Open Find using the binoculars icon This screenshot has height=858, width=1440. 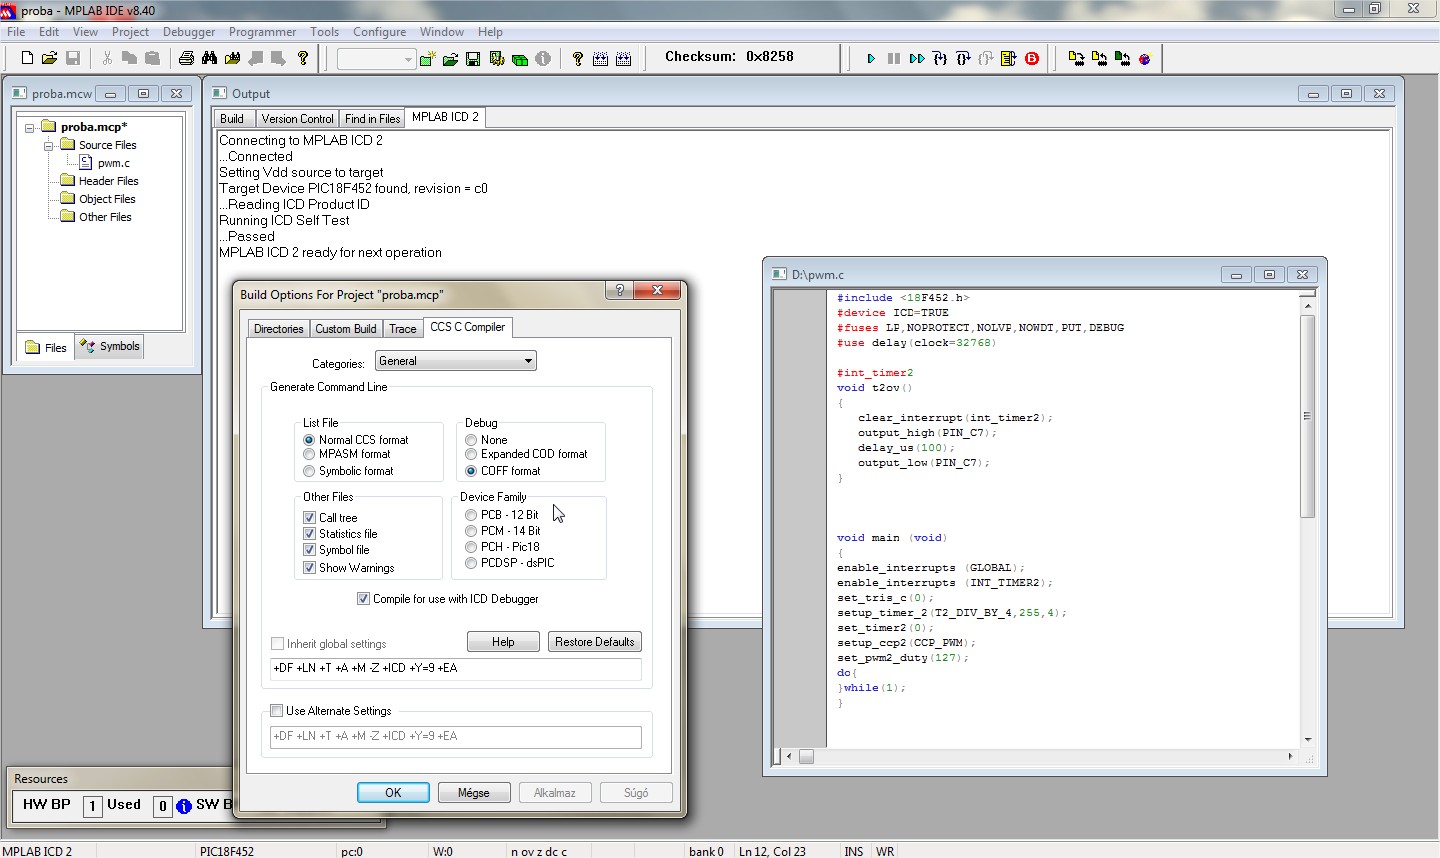209,58
